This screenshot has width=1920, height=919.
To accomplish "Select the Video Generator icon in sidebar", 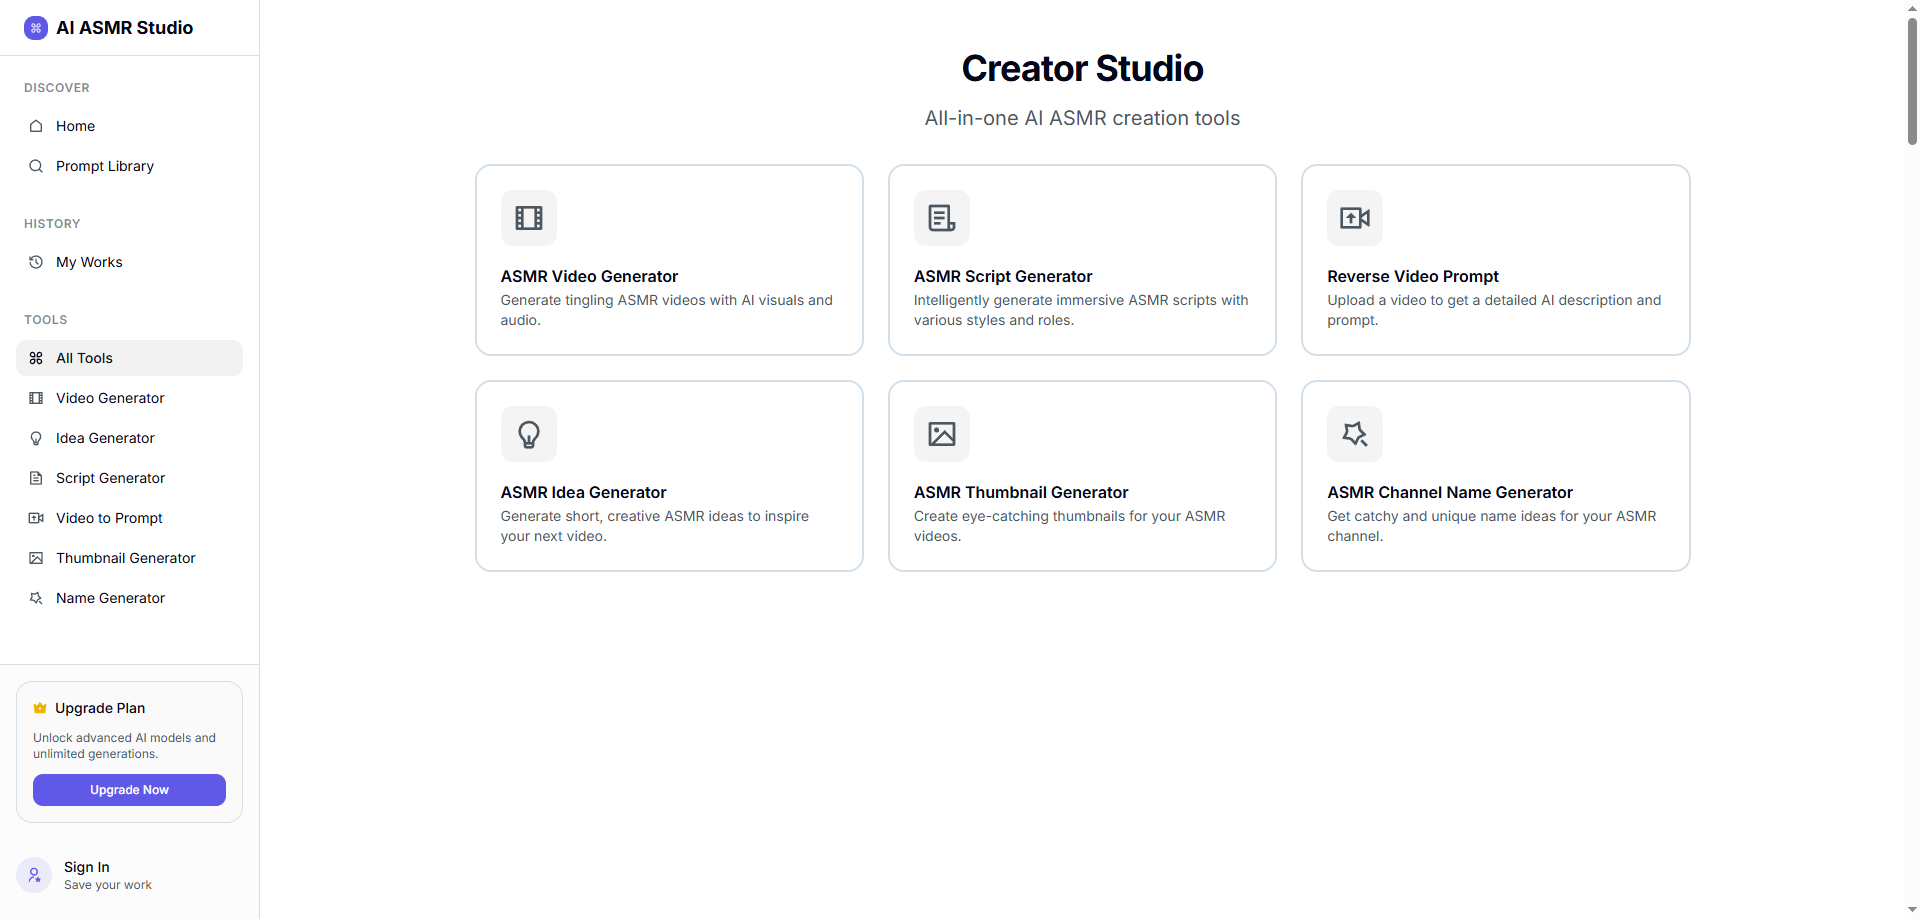I will click(x=36, y=398).
